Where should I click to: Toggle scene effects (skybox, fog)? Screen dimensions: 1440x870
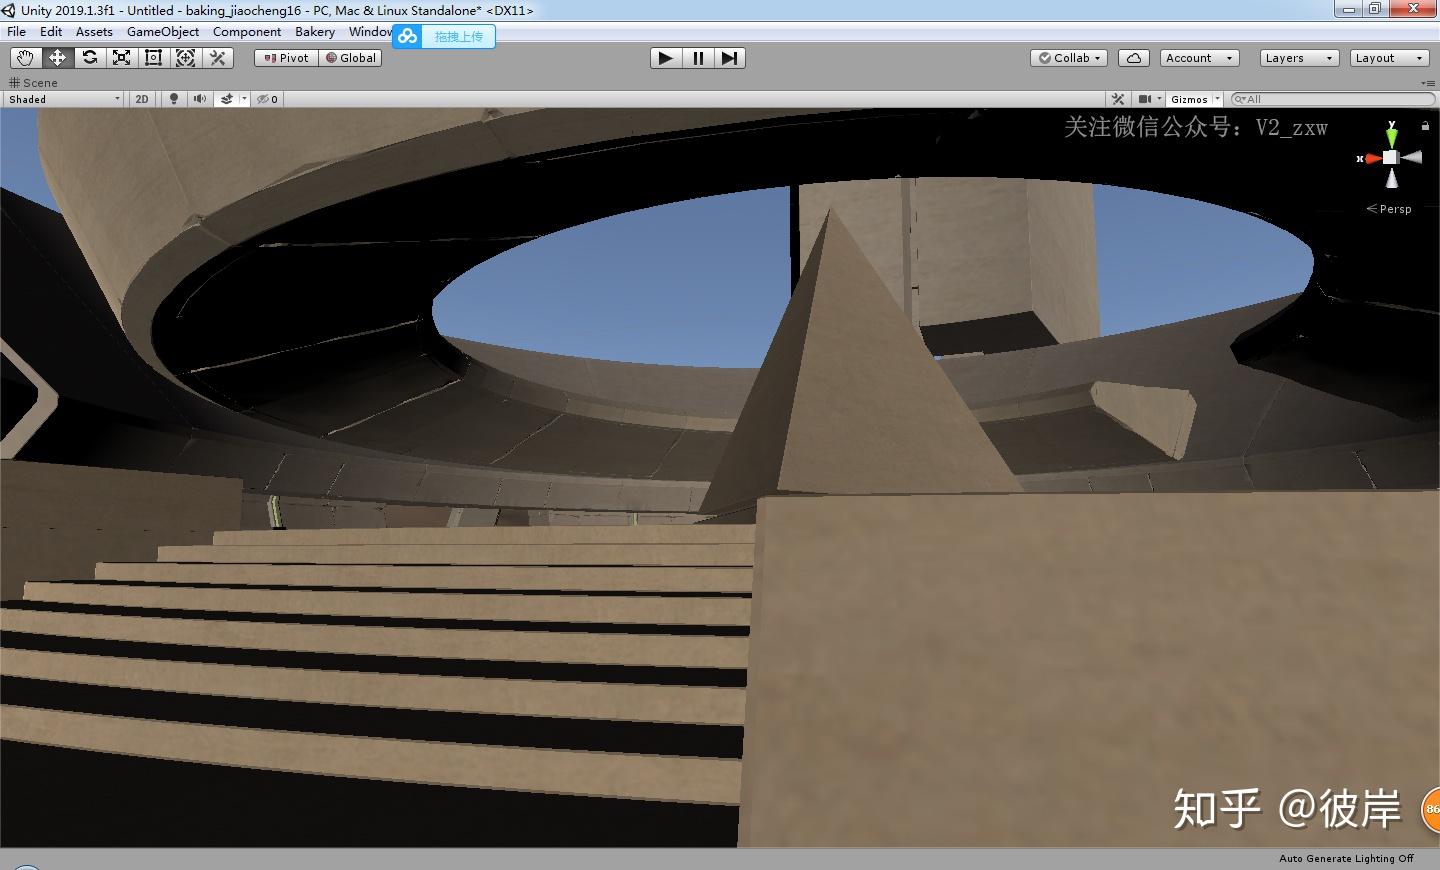(x=227, y=99)
